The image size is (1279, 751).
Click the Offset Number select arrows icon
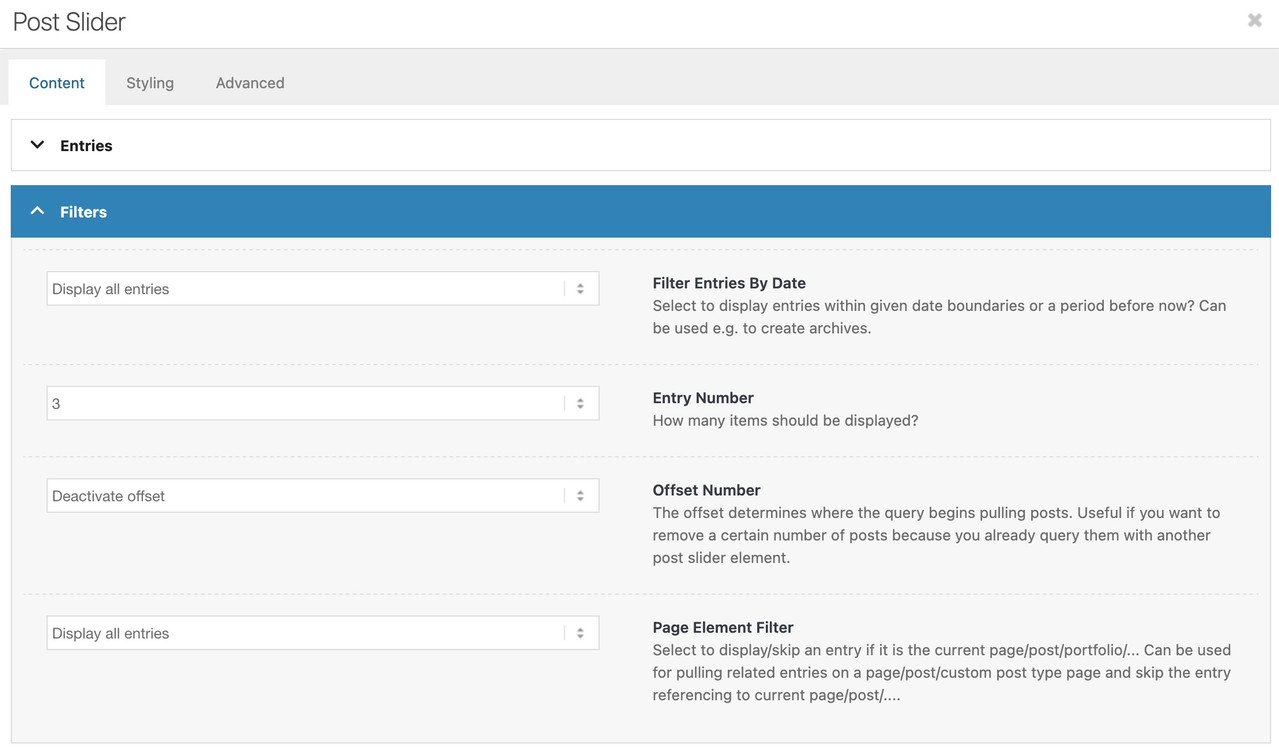click(580, 496)
